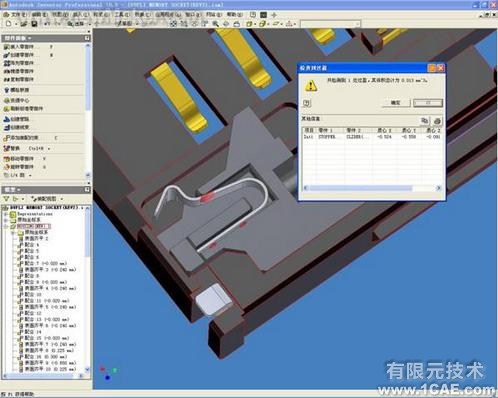This screenshot has height=398, width=498.
Task: Select 镜像零部件 (Mirror Components) tool
Action: click(x=19, y=71)
